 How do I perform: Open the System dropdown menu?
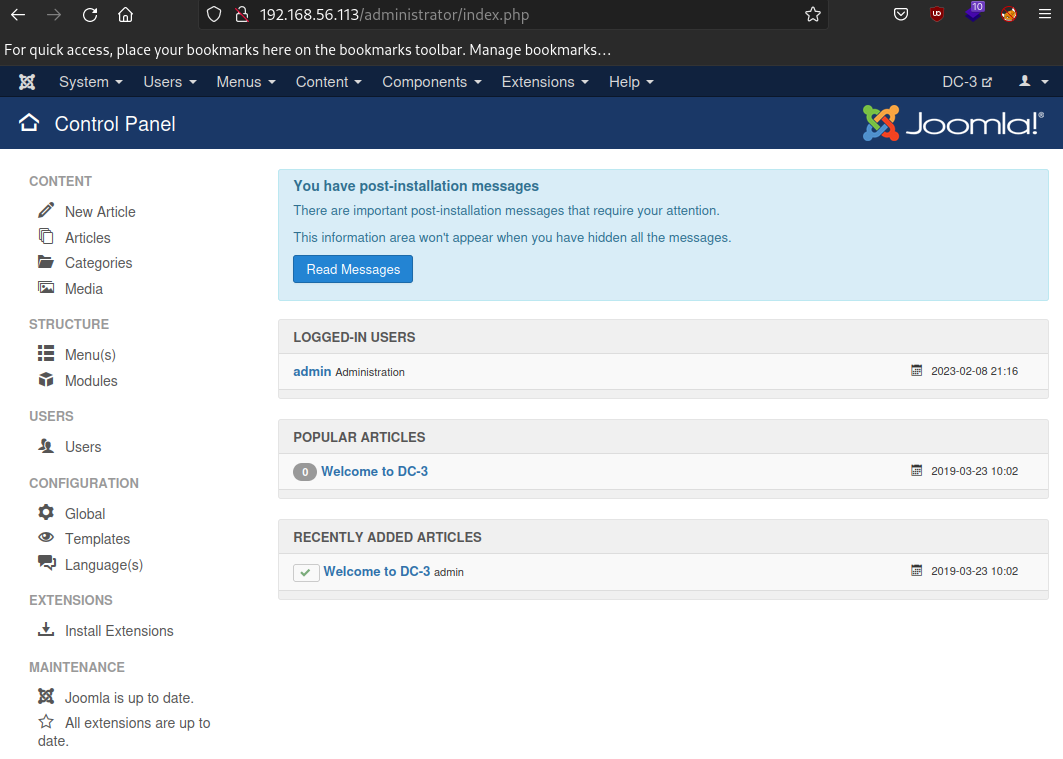coord(89,82)
